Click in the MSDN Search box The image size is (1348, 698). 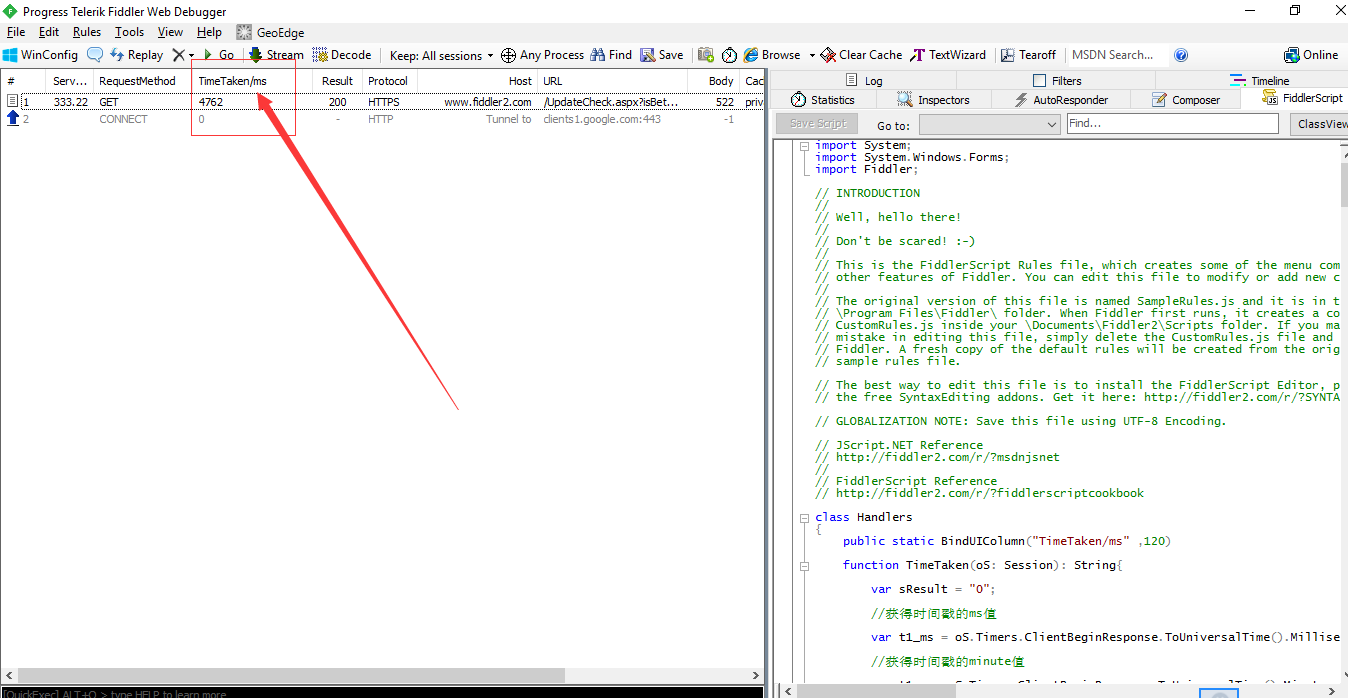point(1117,55)
